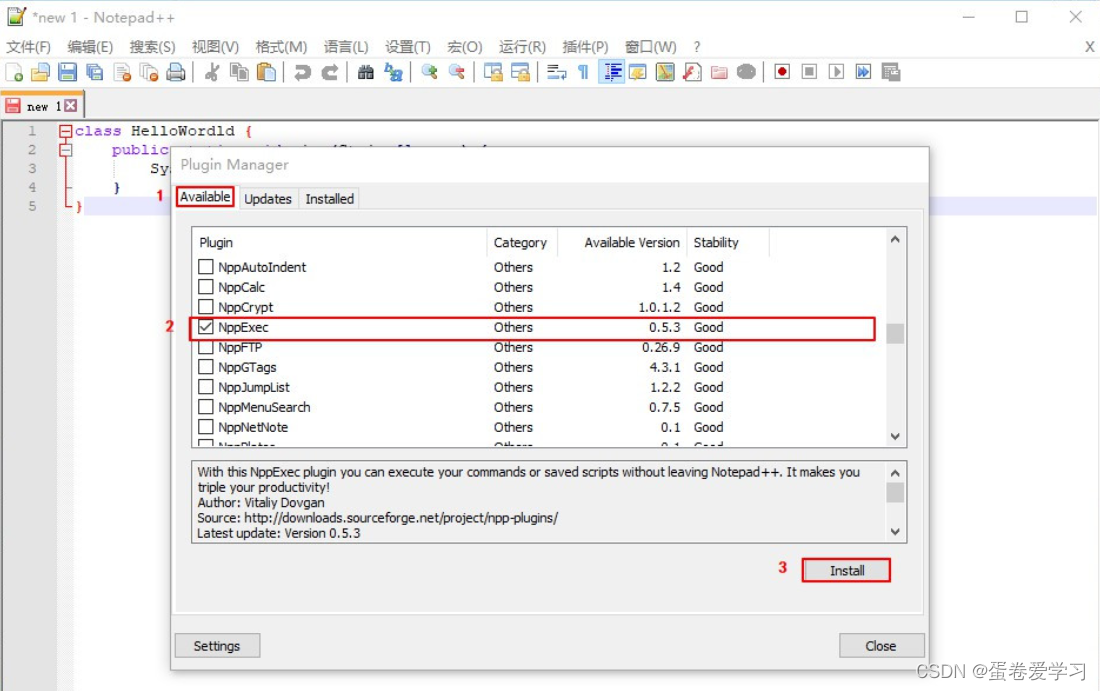Image resolution: width=1100 pixels, height=691 pixels.
Task: Click the plugin list scrollbar down arrow
Action: (x=895, y=437)
